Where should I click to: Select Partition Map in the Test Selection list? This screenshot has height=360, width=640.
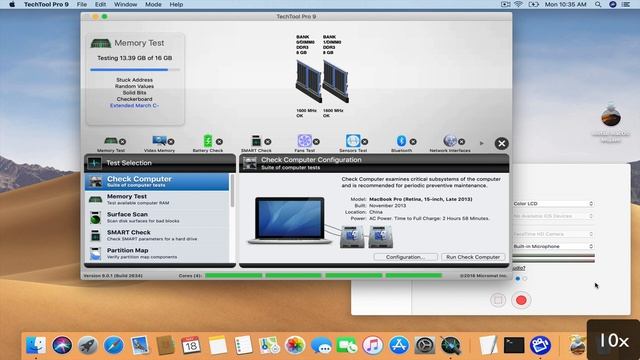click(x=157, y=253)
